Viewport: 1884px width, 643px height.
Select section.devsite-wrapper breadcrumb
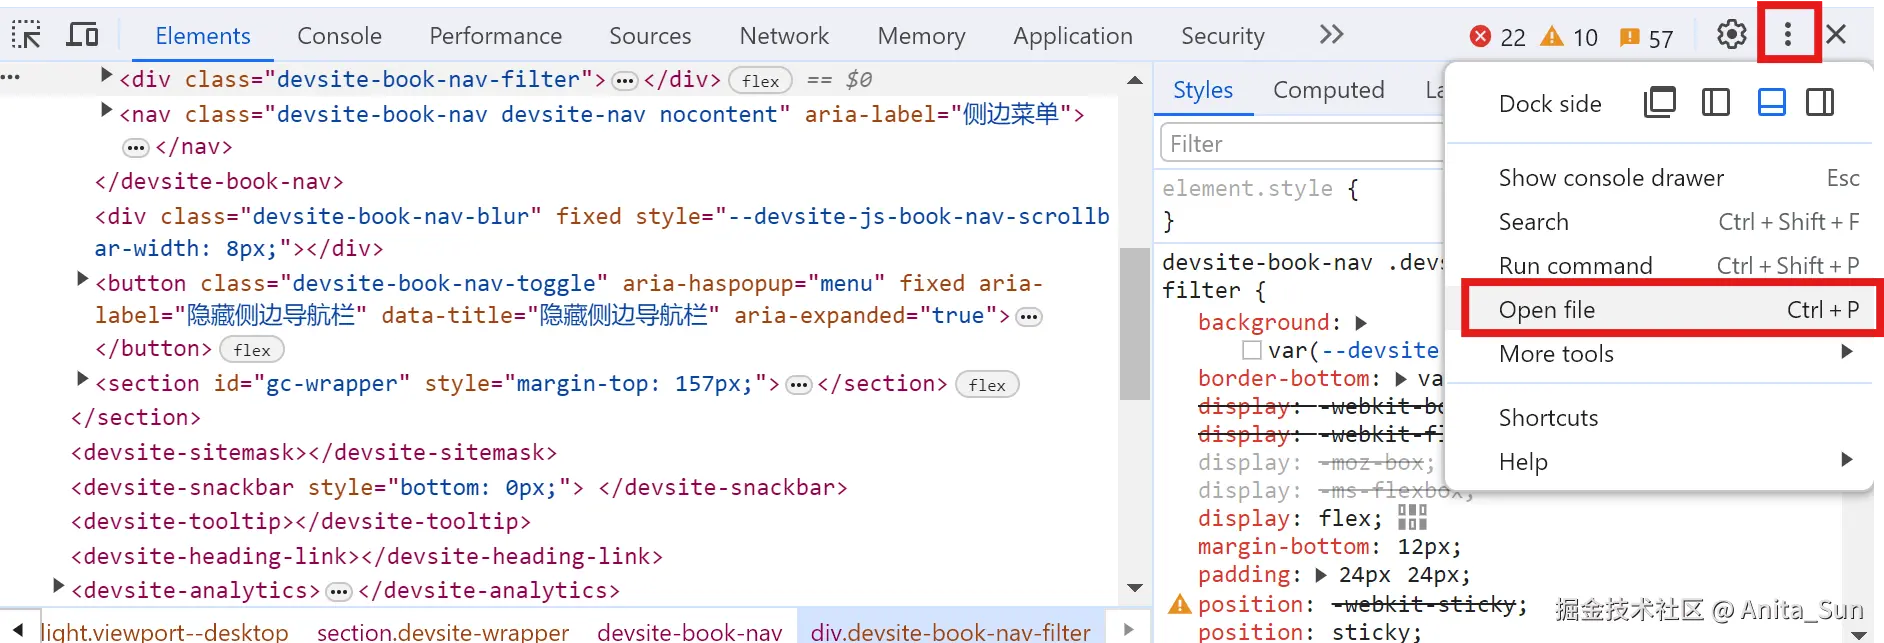(443, 630)
